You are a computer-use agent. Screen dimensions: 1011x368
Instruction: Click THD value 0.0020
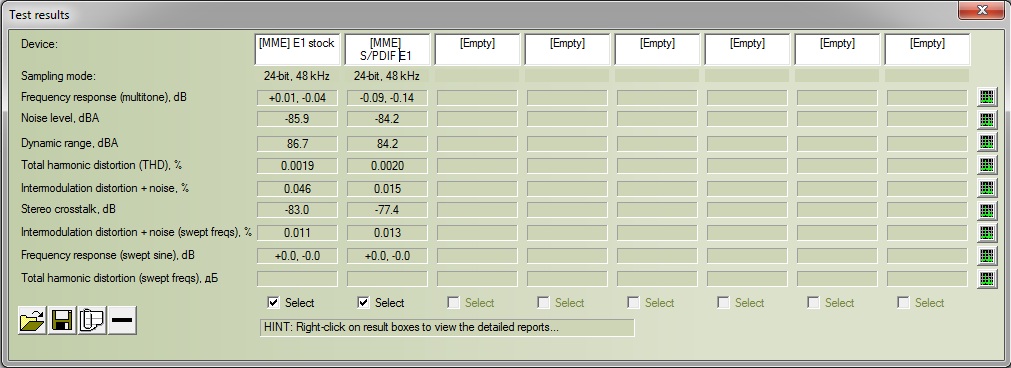(387, 166)
